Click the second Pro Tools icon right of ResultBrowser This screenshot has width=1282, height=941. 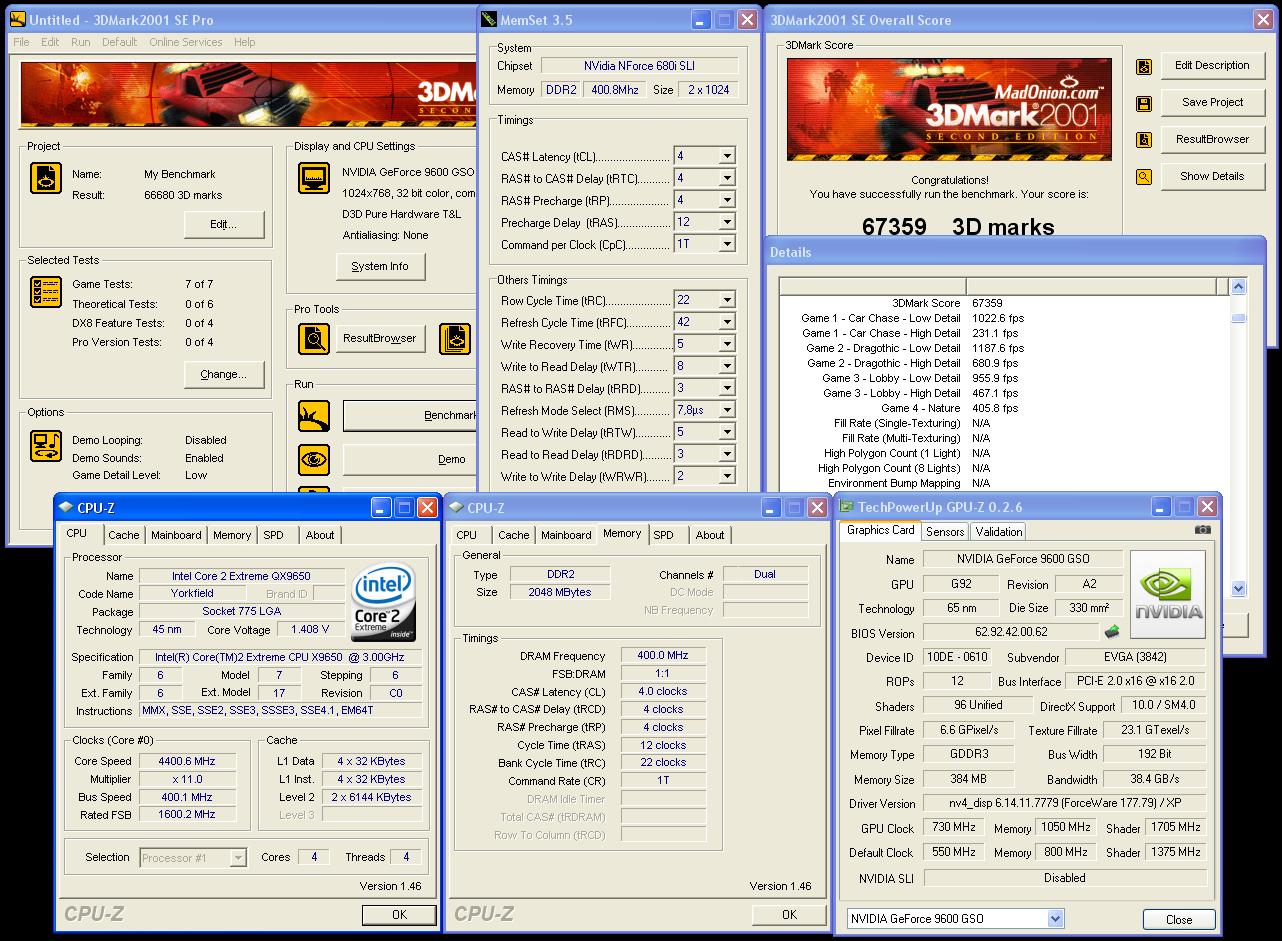point(455,339)
